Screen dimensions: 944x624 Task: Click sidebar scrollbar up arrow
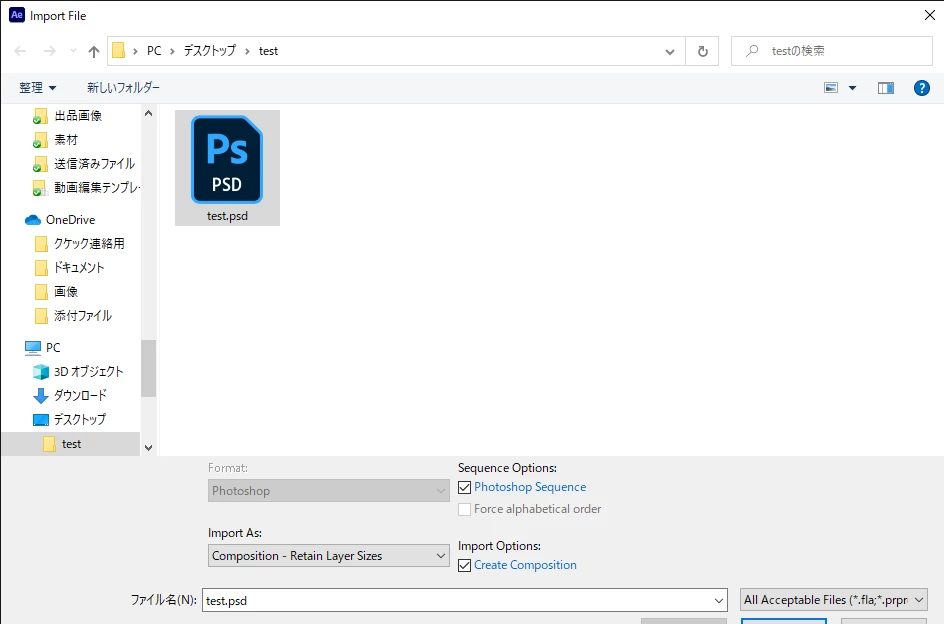(x=149, y=113)
